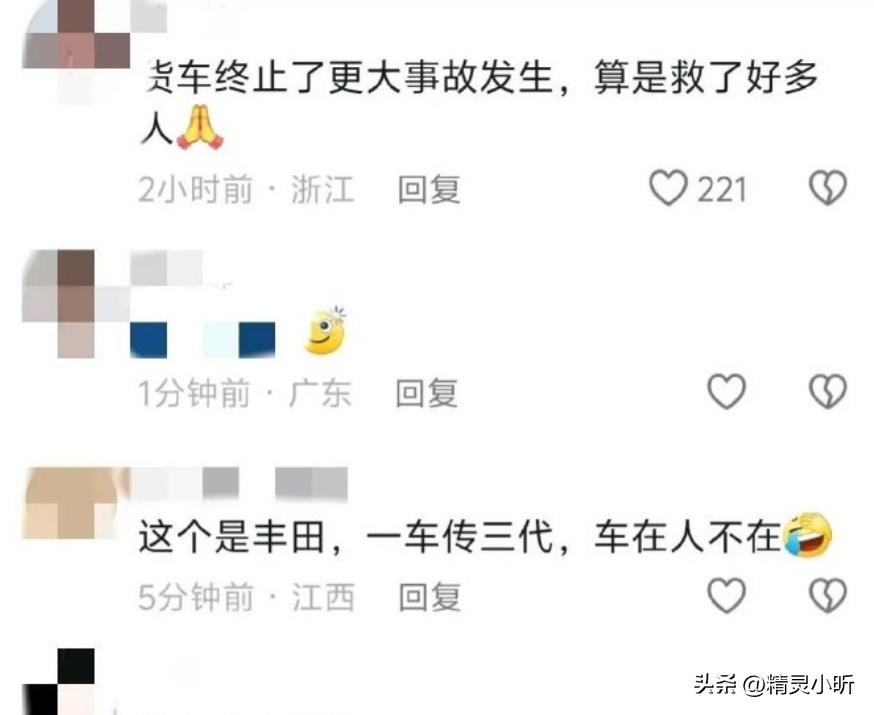Tap the praying hands emoji in first comment
874x715 pixels.
click(x=200, y=128)
